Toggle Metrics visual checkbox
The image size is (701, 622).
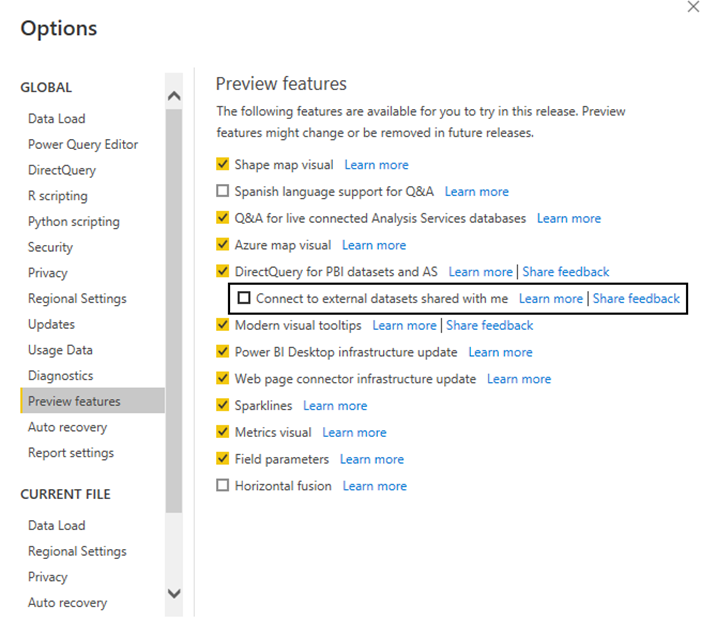tap(223, 432)
